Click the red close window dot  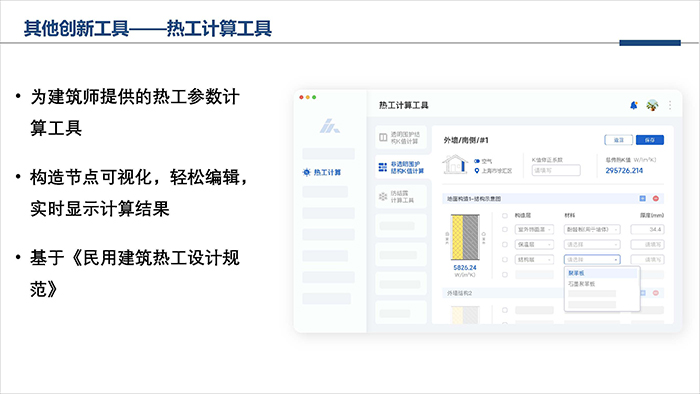[x=301, y=97]
